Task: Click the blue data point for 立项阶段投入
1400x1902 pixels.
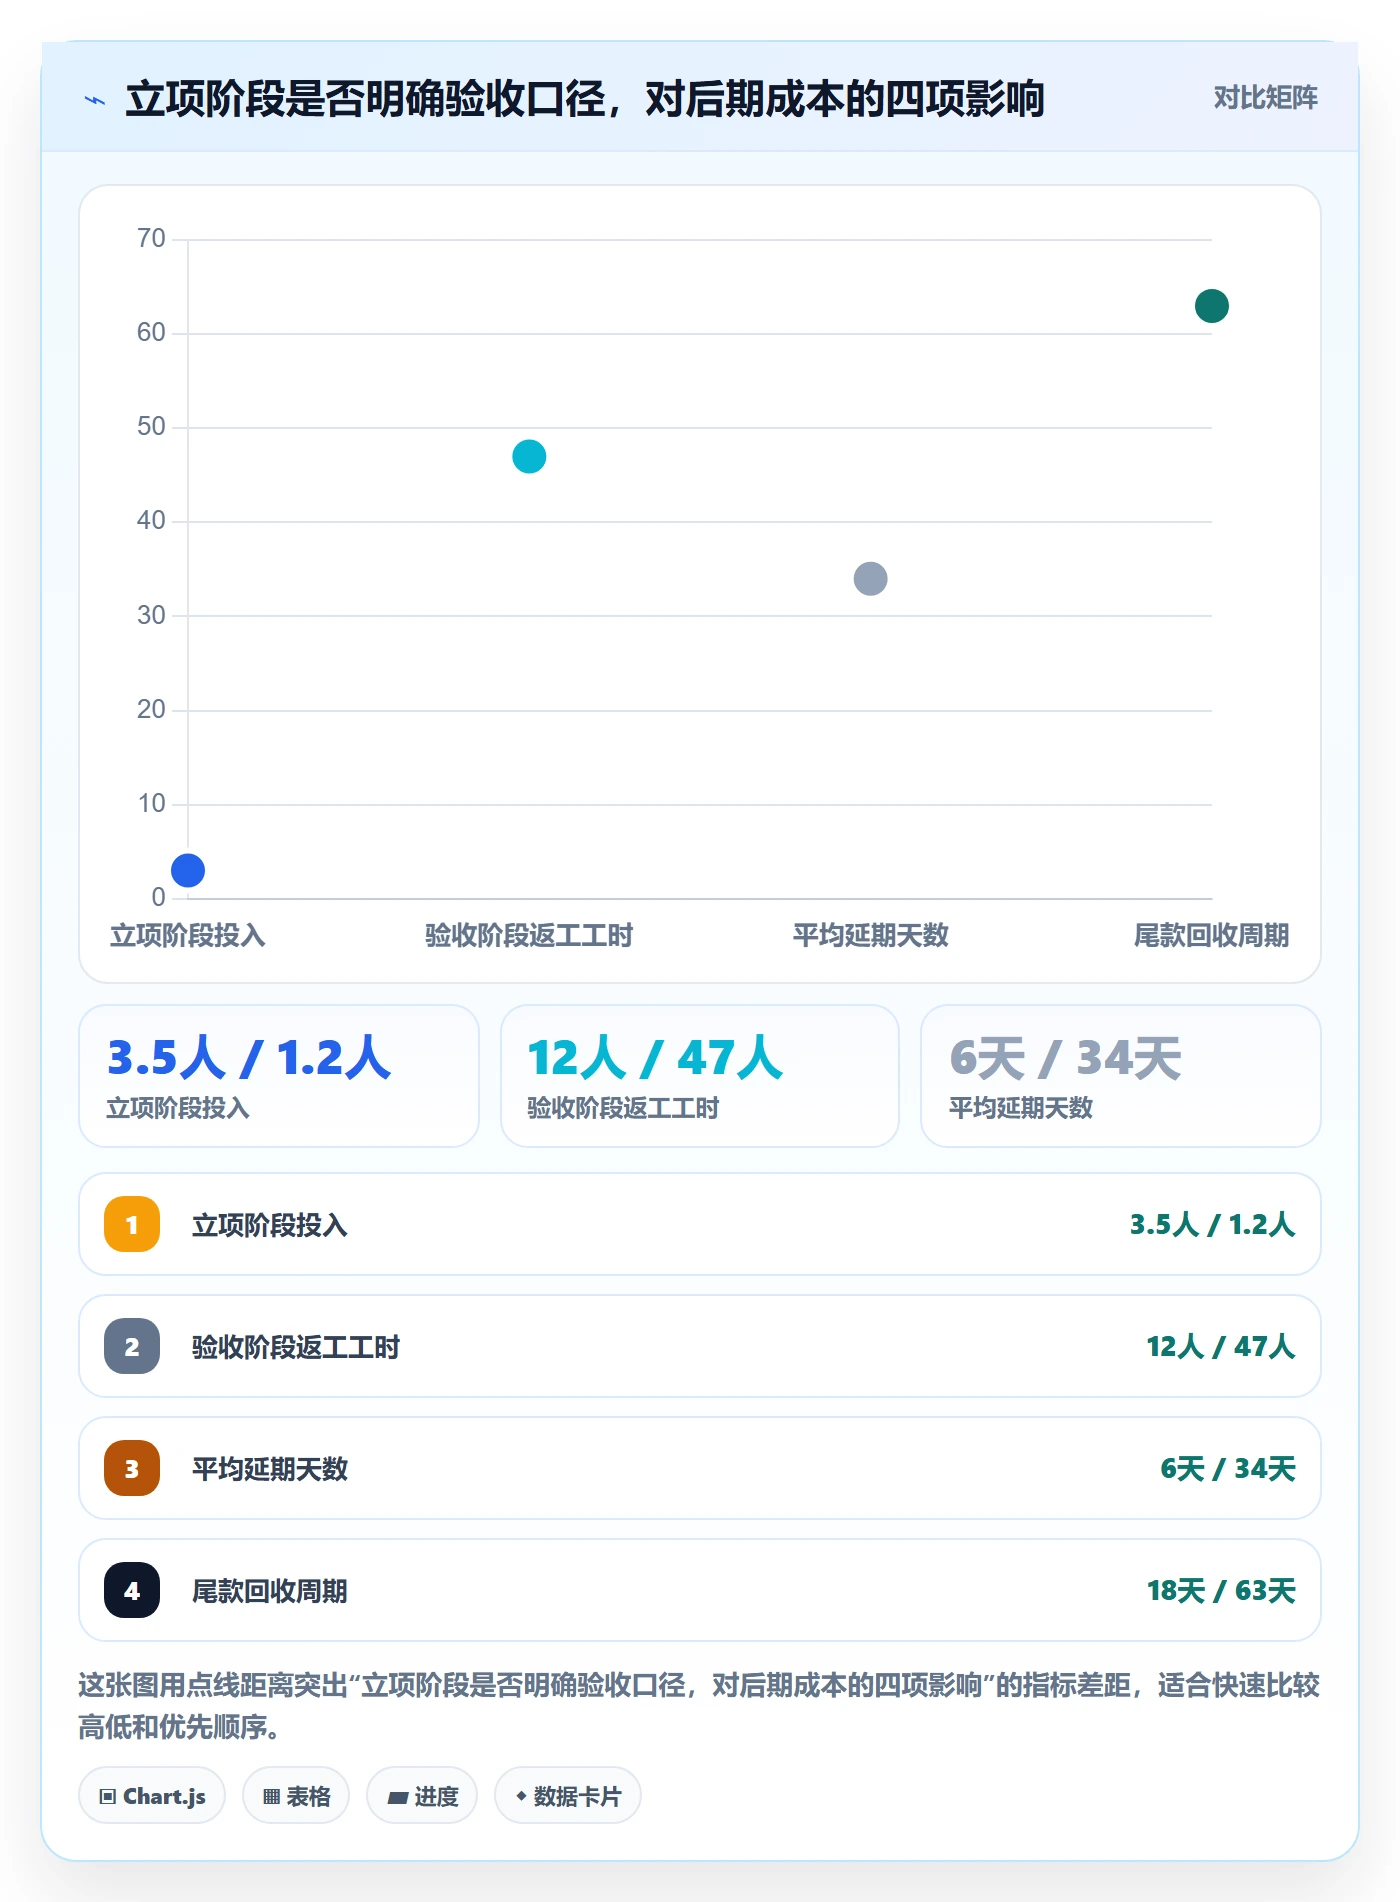Action: (x=188, y=870)
